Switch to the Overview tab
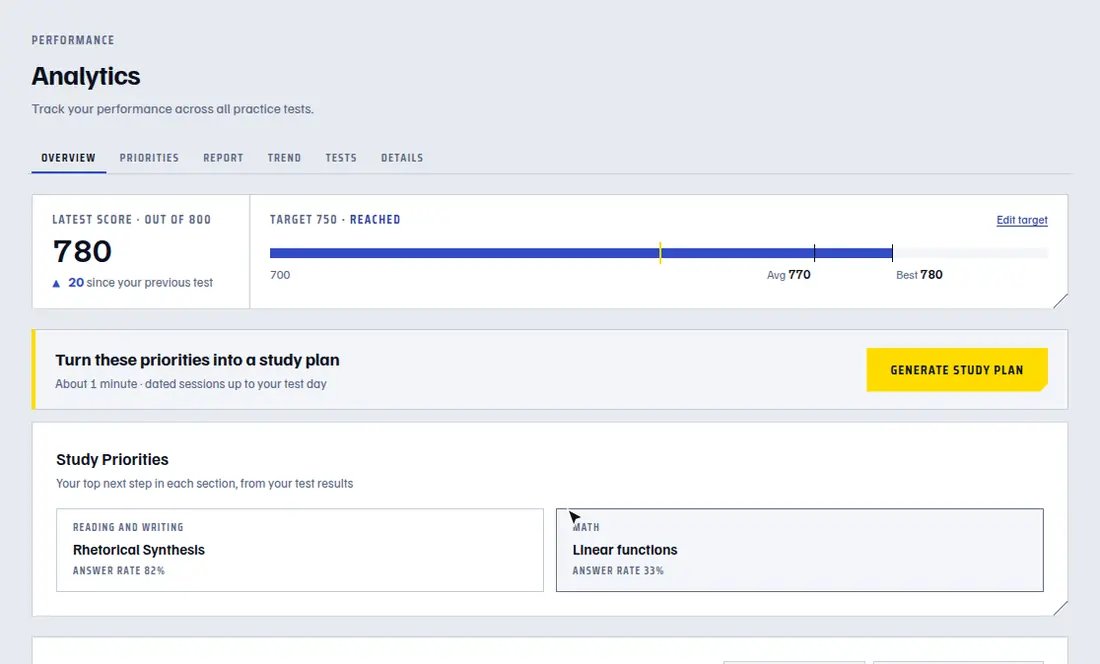Viewport: 1100px width, 664px height. tap(68, 158)
